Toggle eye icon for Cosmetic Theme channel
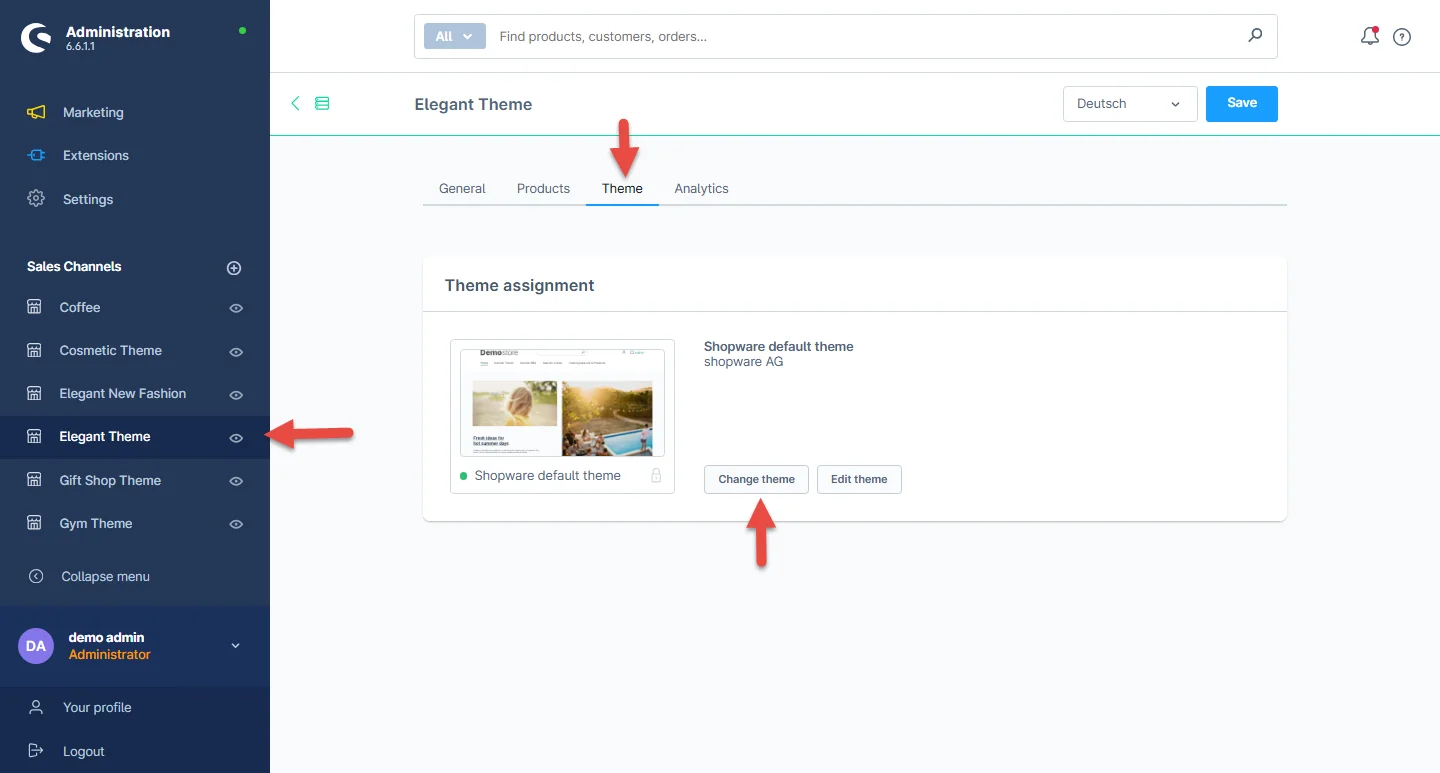Screen dimensions: 1440x773 (x=236, y=351)
